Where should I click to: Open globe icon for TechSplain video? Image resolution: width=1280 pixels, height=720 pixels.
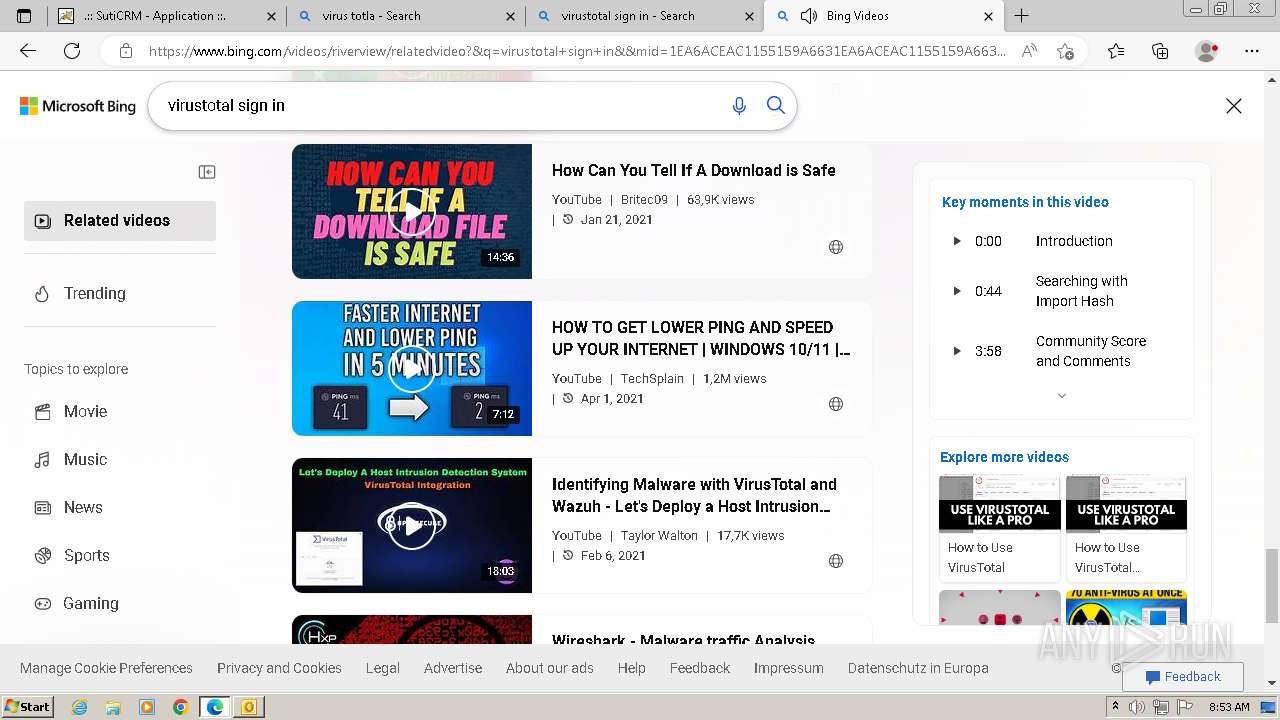point(836,404)
